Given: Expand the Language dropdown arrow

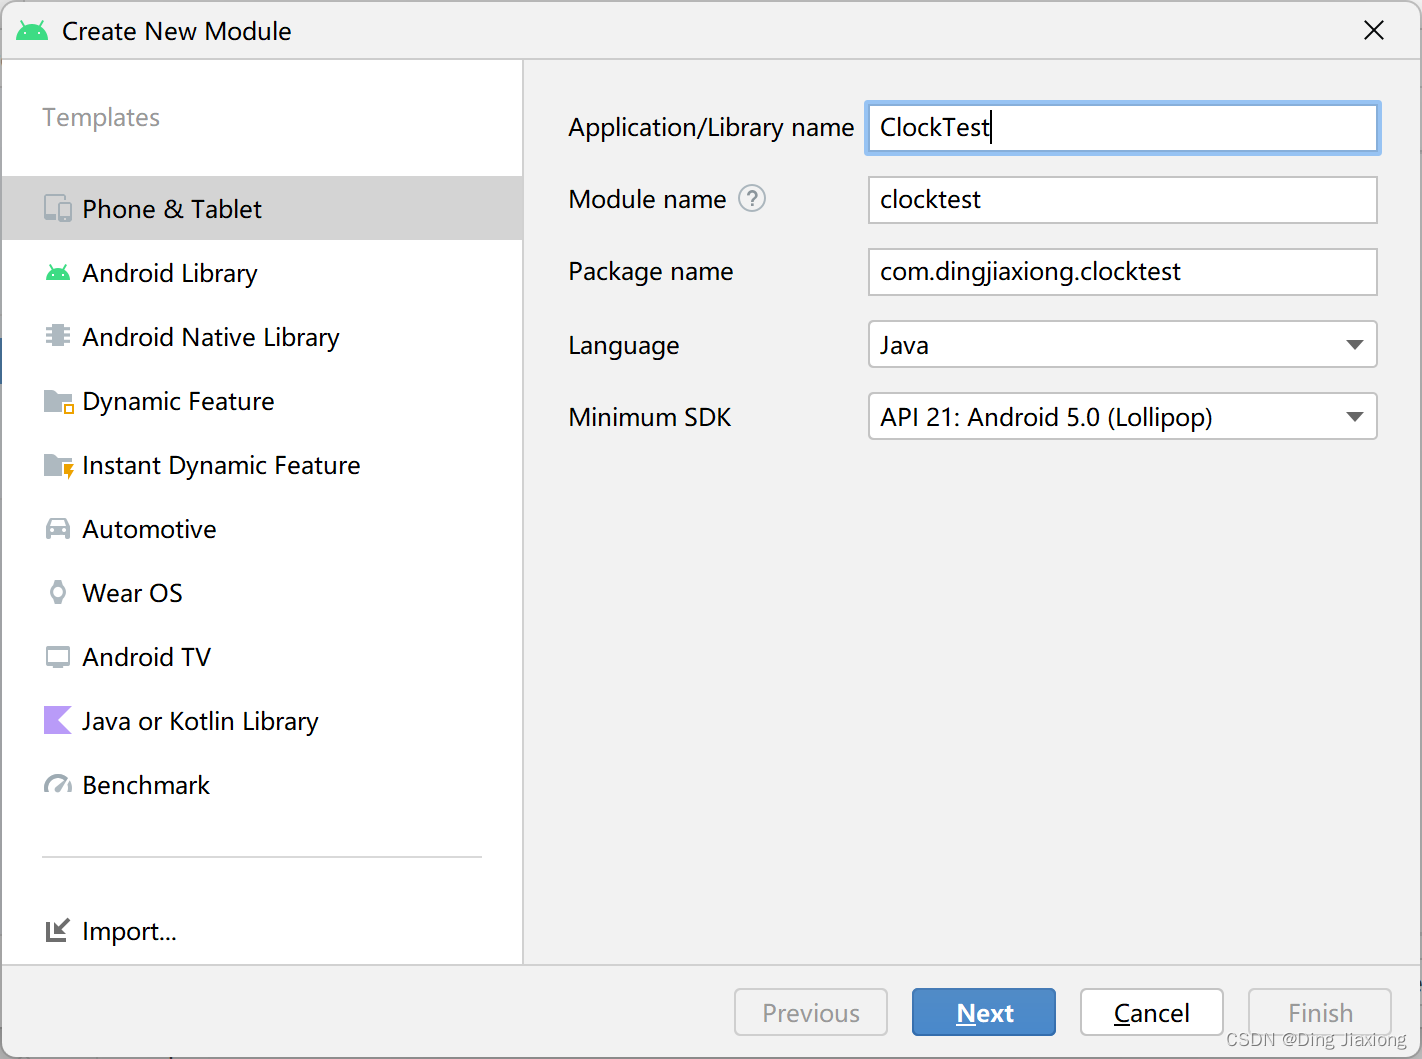Looking at the screenshot, I should pyautogui.click(x=1355, y=345).
